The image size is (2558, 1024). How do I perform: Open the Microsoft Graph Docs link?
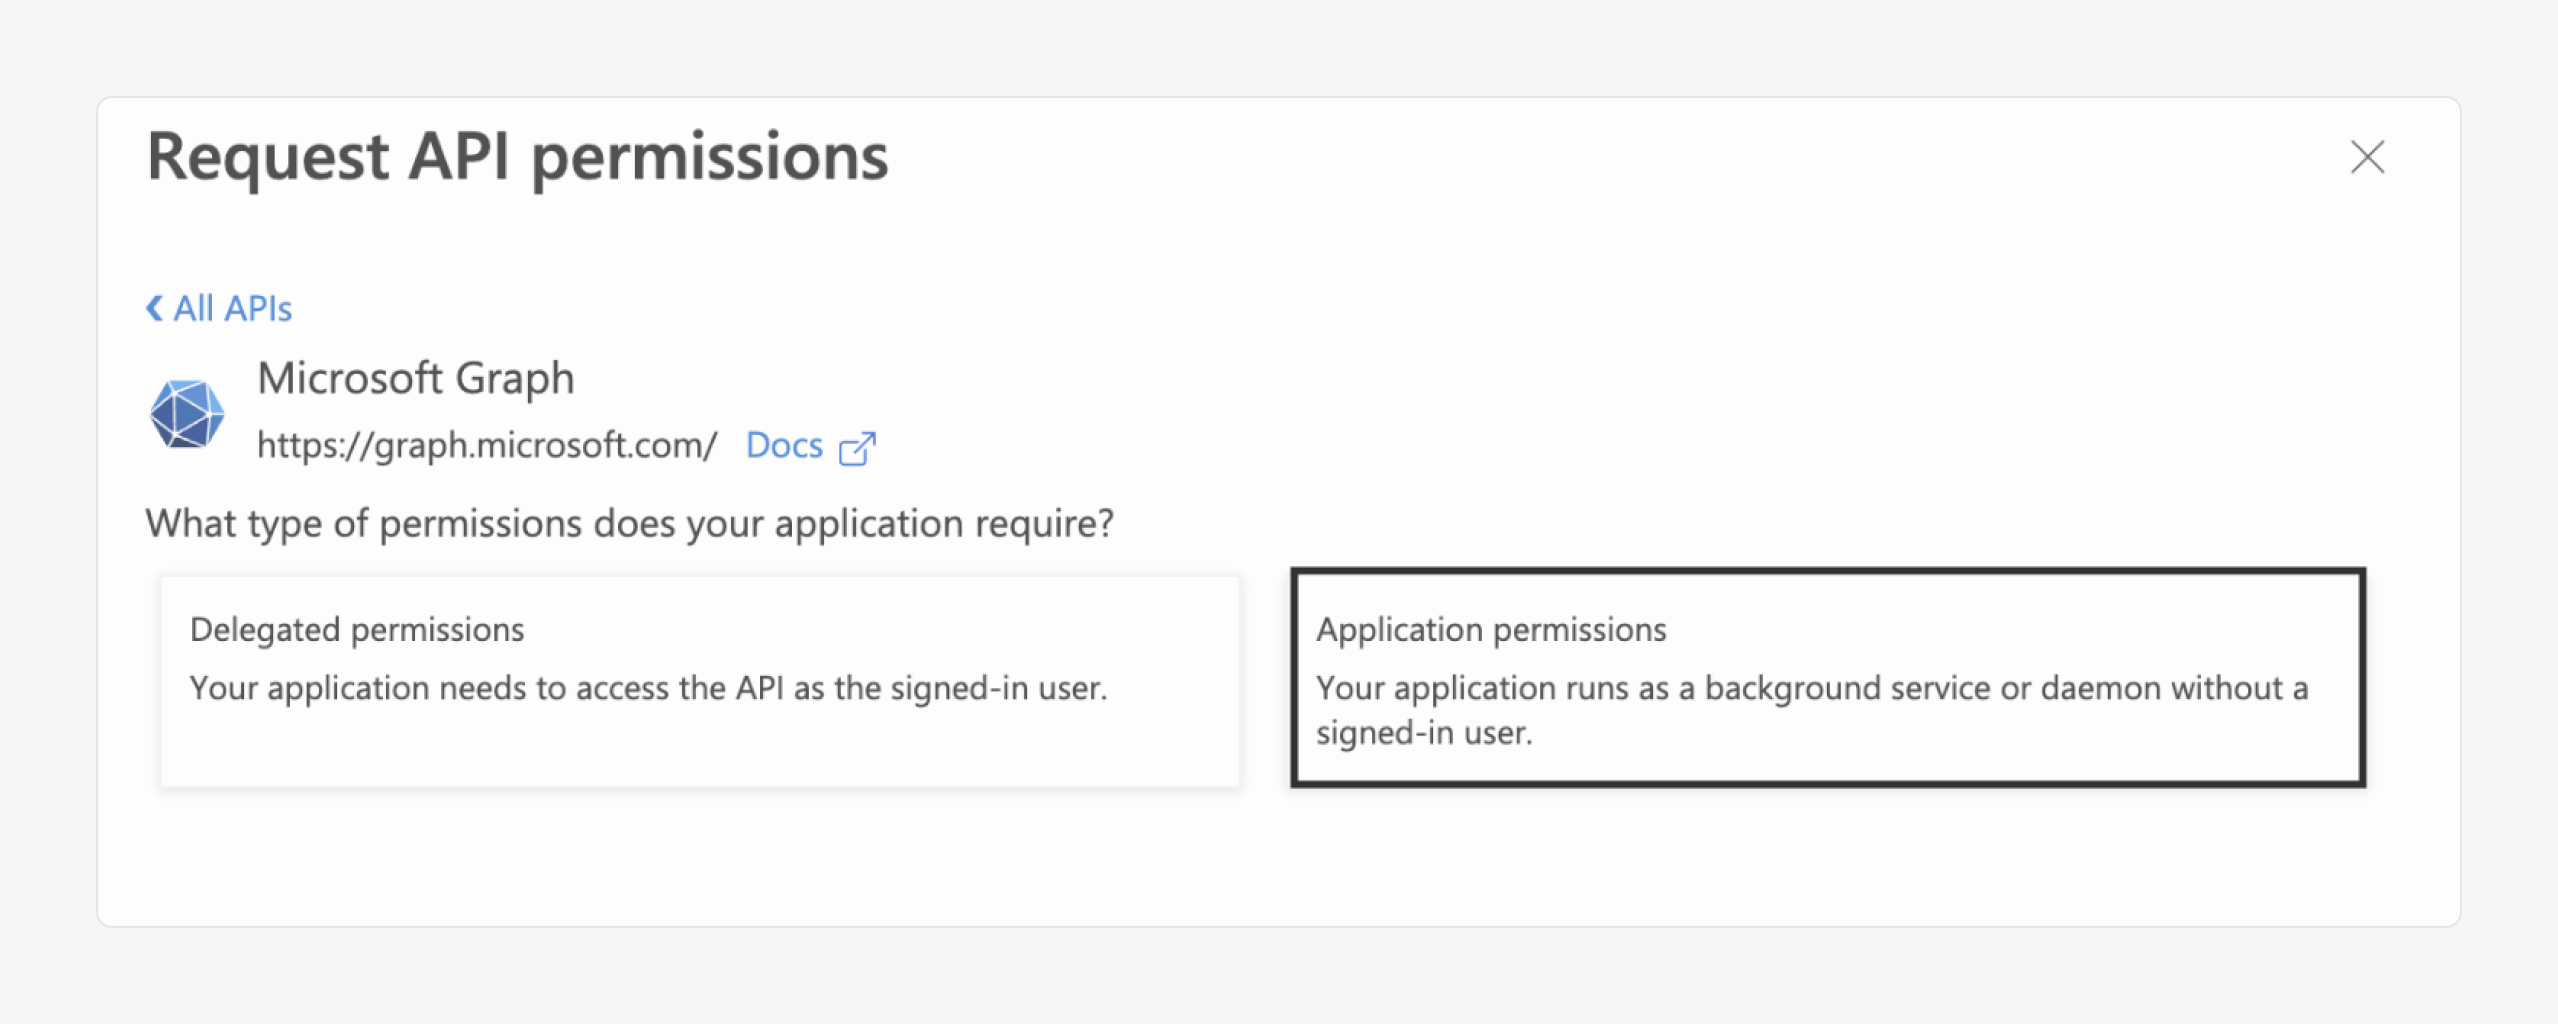click(784, 445)
